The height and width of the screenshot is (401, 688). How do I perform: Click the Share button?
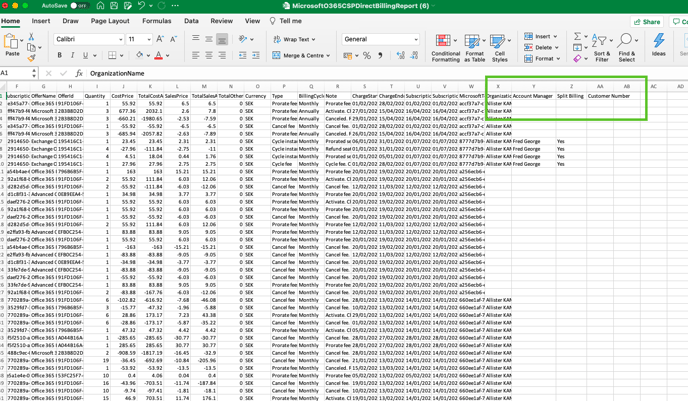[647, 21]
